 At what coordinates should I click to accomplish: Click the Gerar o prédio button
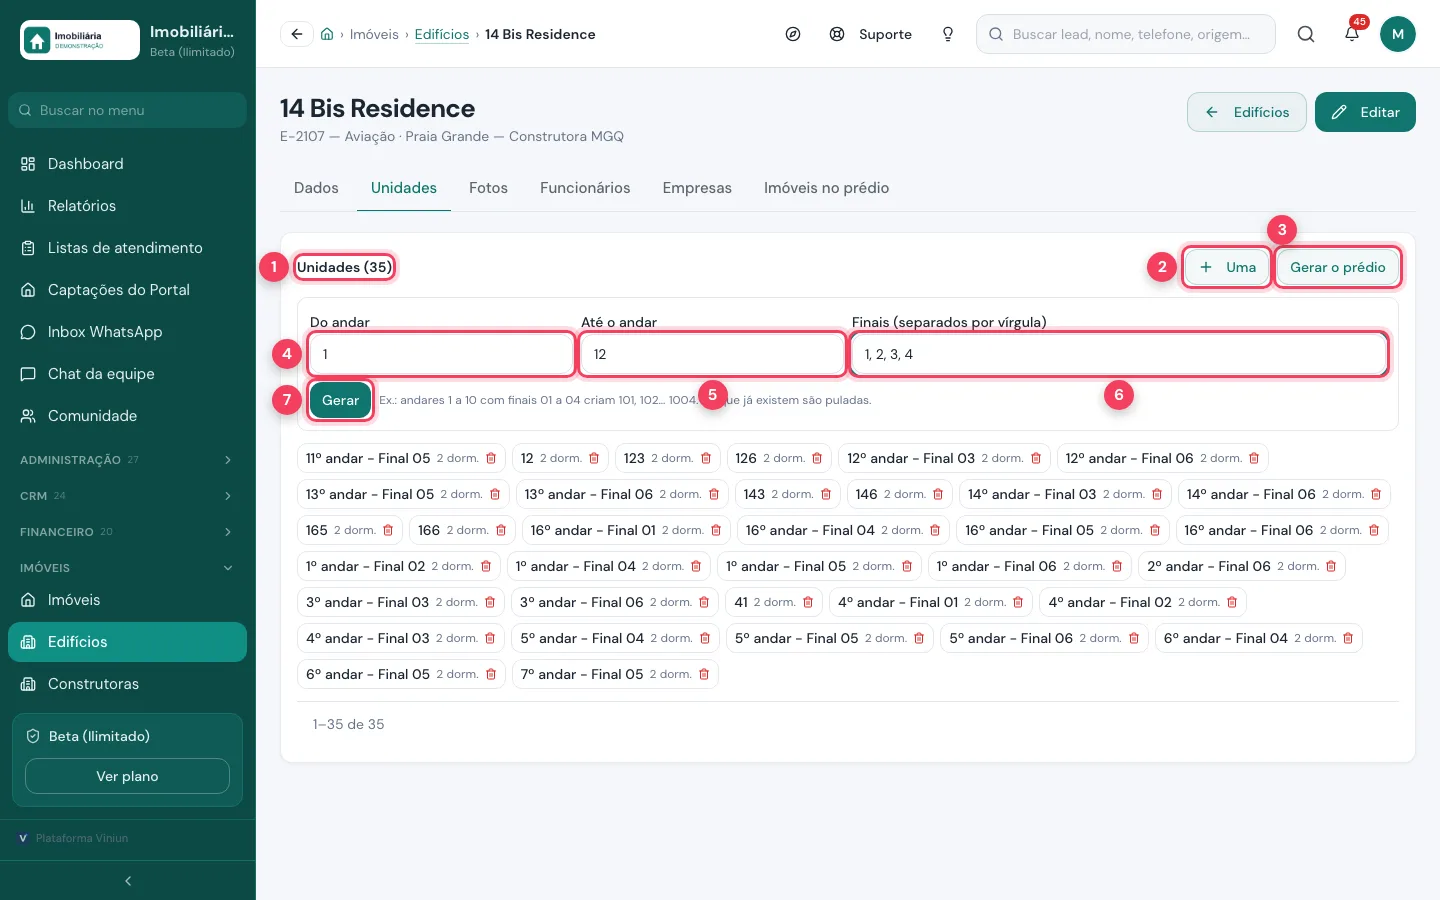pyautogui.click(x=1337, y=267)
